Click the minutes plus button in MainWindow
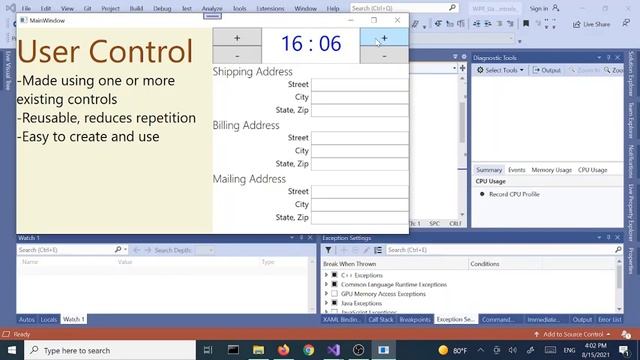The height and width of the screenshot is (360, 640). tap(384, 37)
